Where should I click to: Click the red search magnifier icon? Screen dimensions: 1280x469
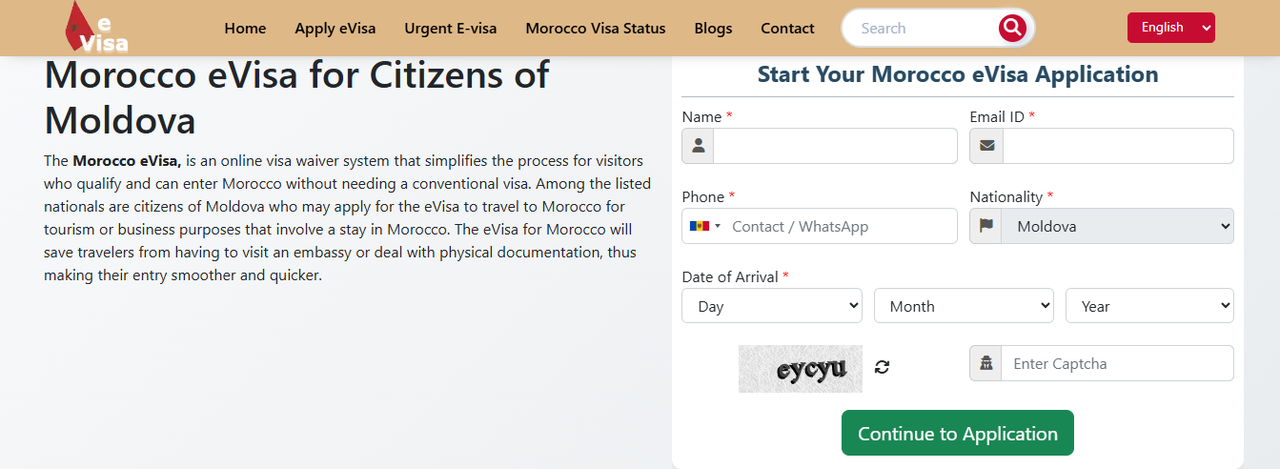[x=1012, y=28]
